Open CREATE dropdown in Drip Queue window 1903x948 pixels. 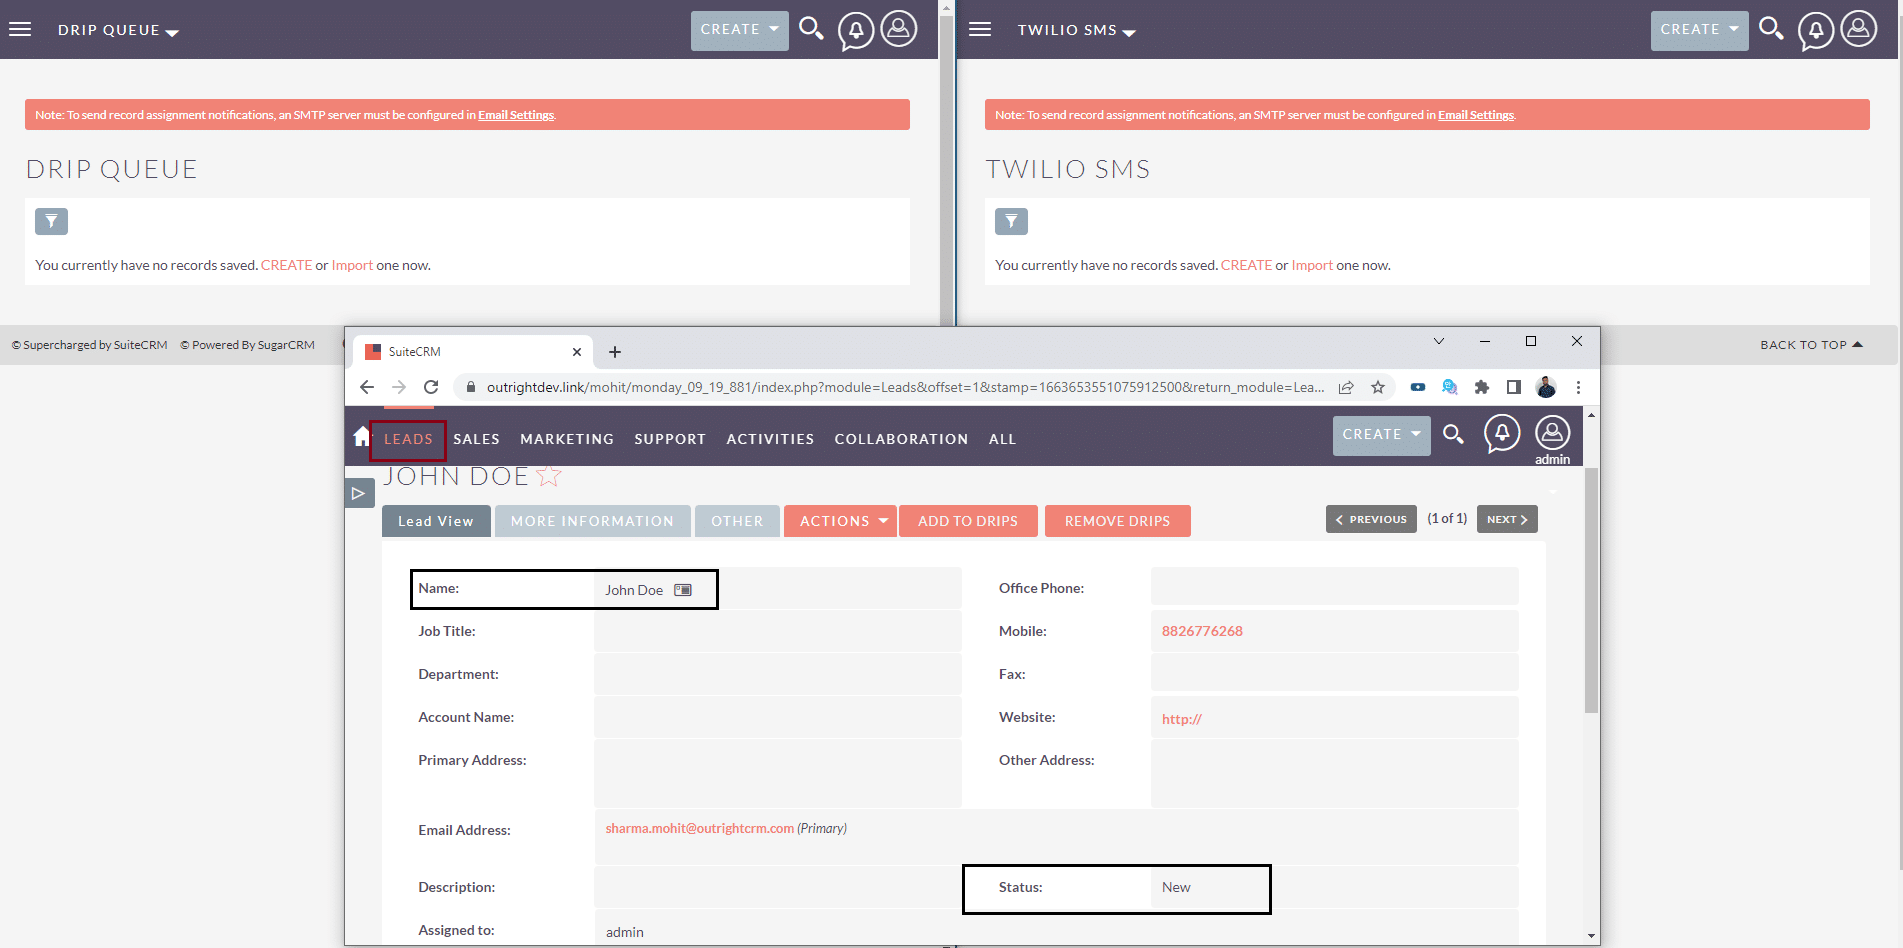point(739,30)
